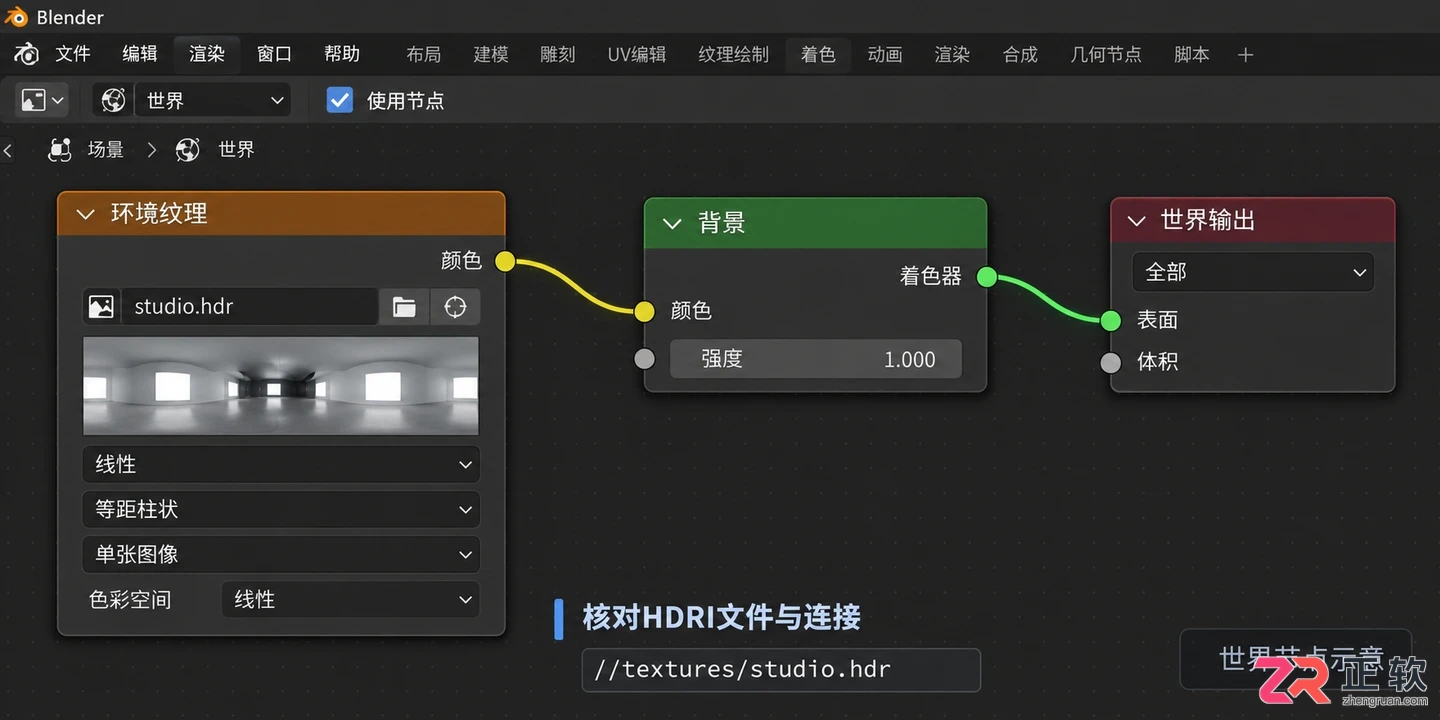
Task: Open the 等距柱状 projection dropdown
Action: (281, 509)
